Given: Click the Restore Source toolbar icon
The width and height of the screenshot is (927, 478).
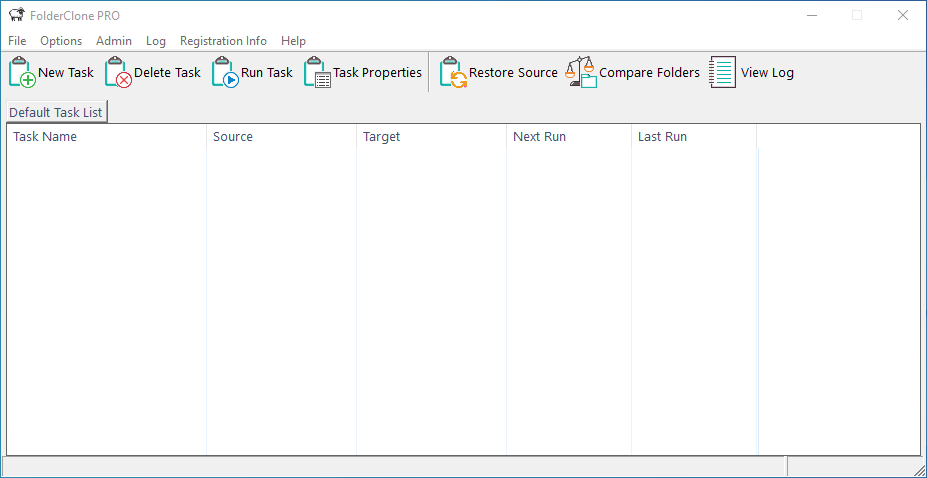Looking at the screenshot, I should [453, 73].
